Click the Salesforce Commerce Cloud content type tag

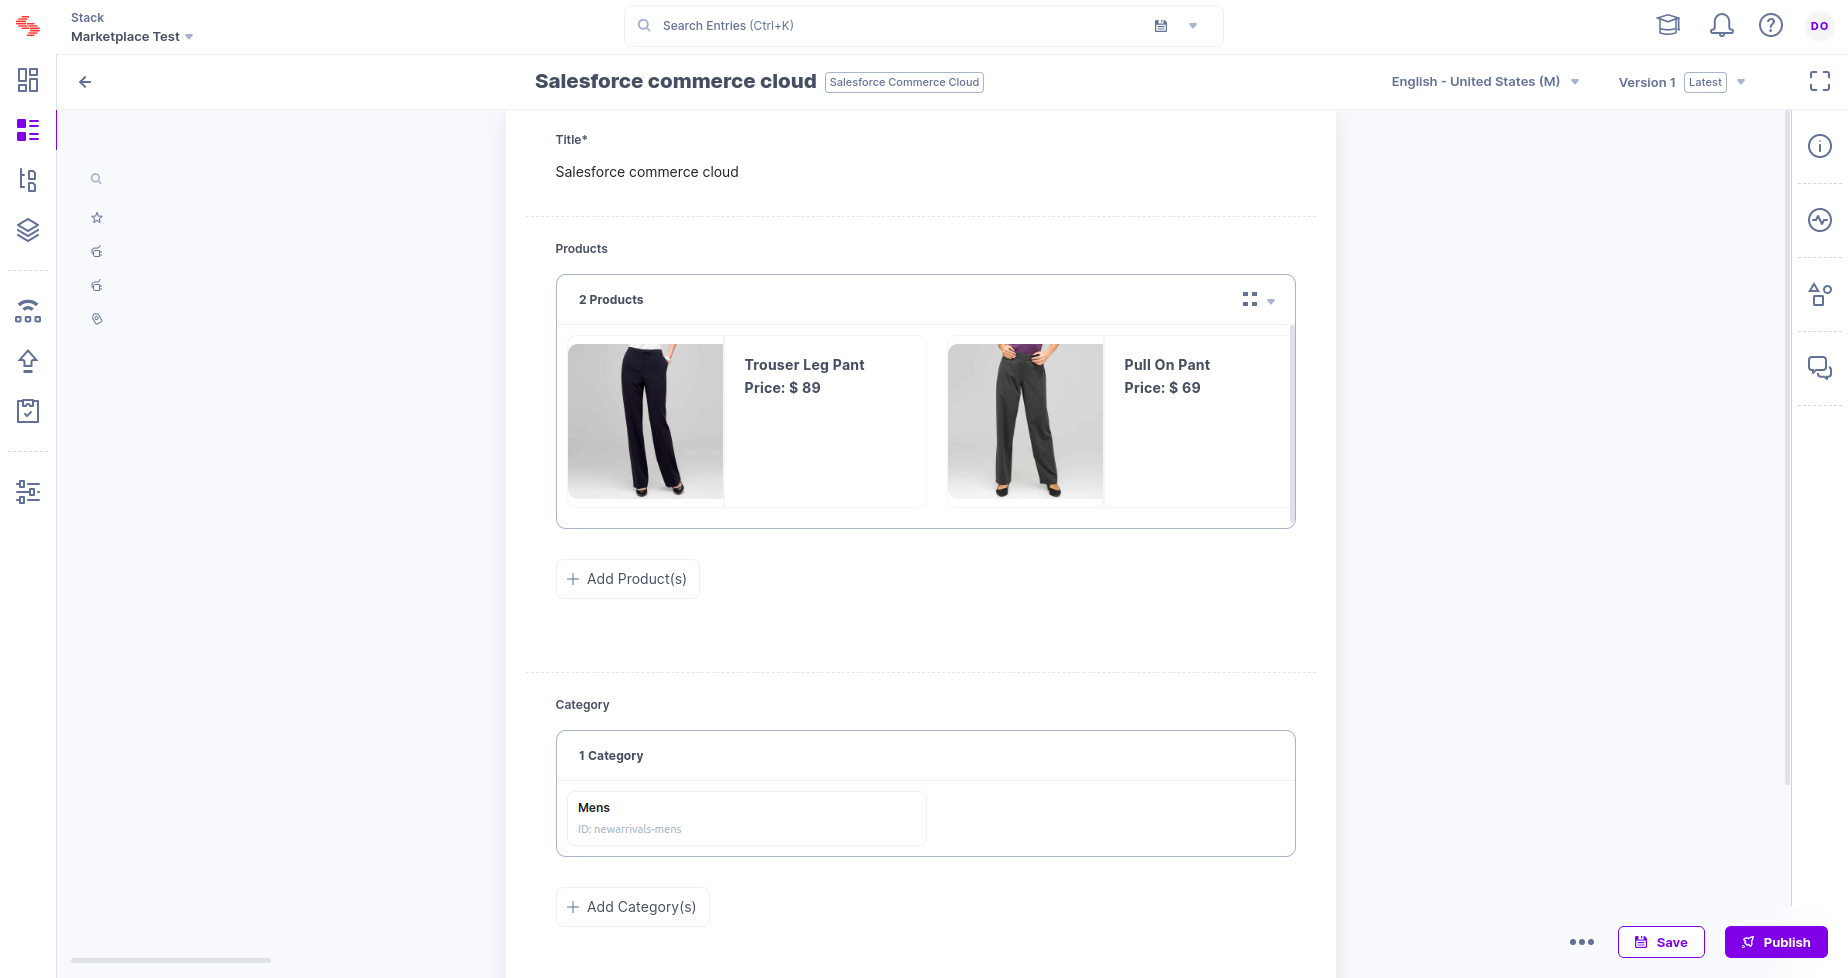click(904, 82)
